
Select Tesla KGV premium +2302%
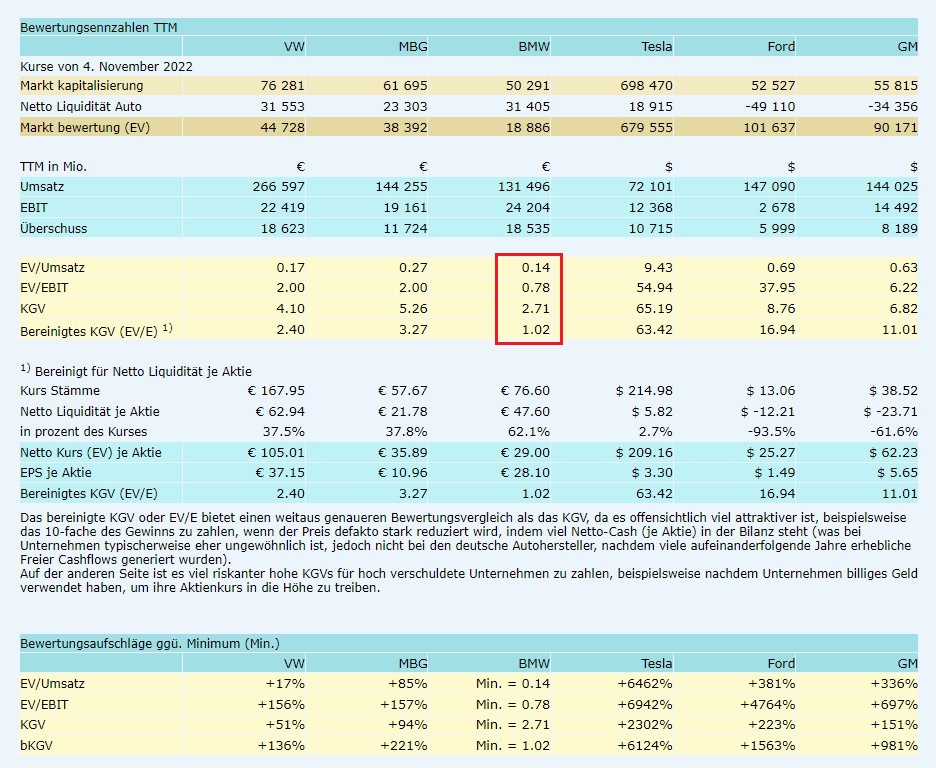(x=645, y=724)
